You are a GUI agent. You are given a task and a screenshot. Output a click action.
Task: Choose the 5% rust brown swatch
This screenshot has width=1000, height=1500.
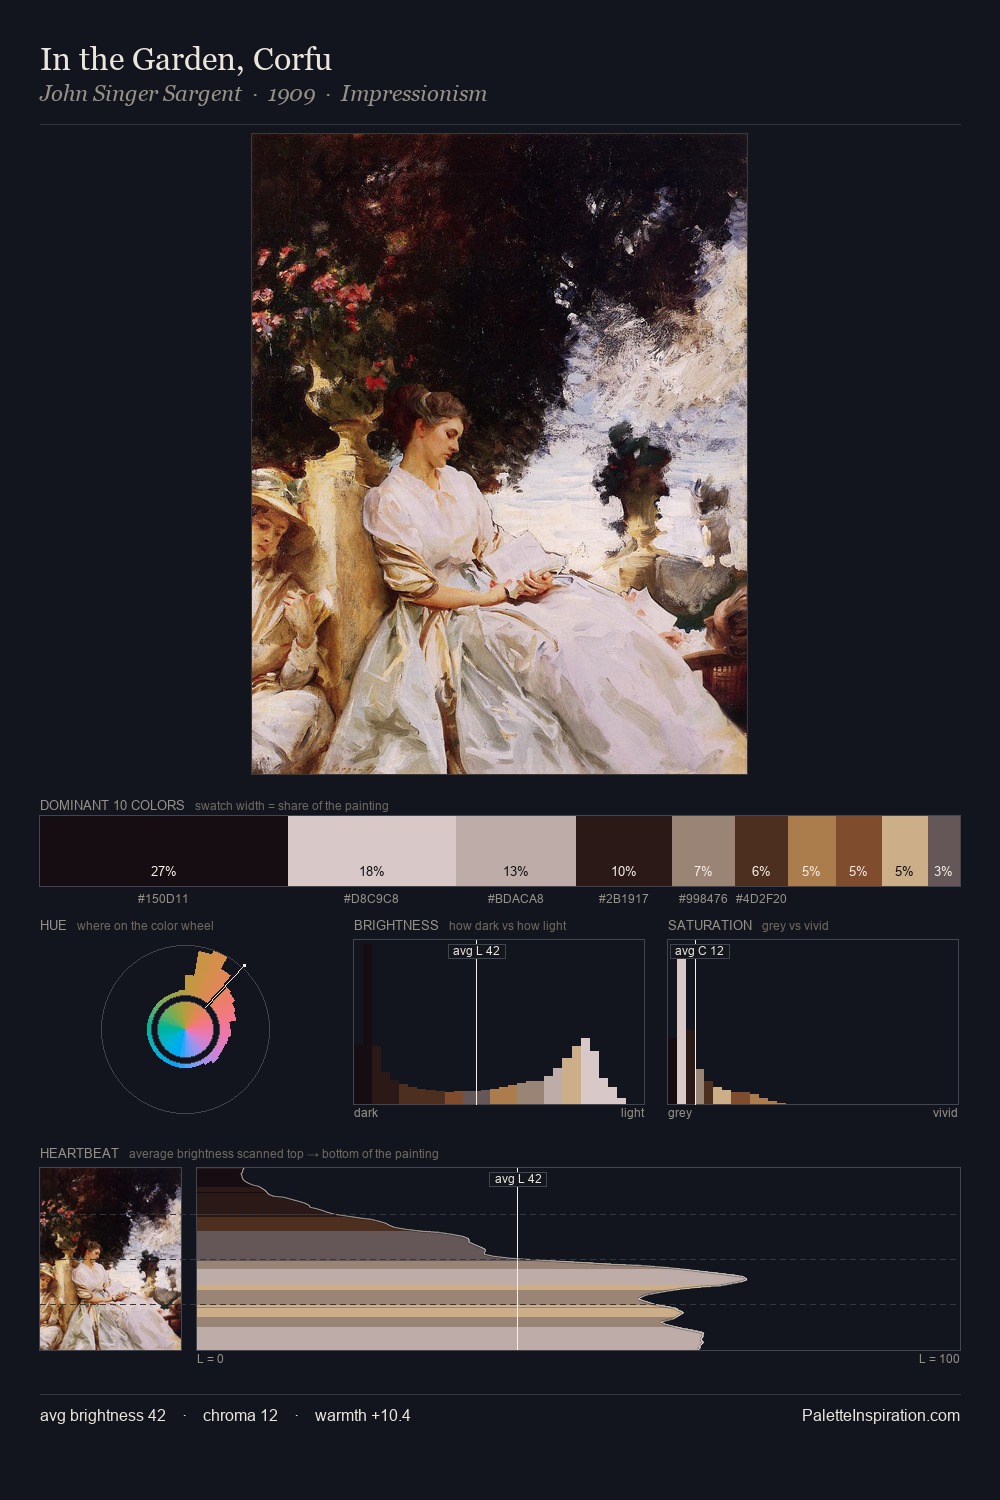859,851
